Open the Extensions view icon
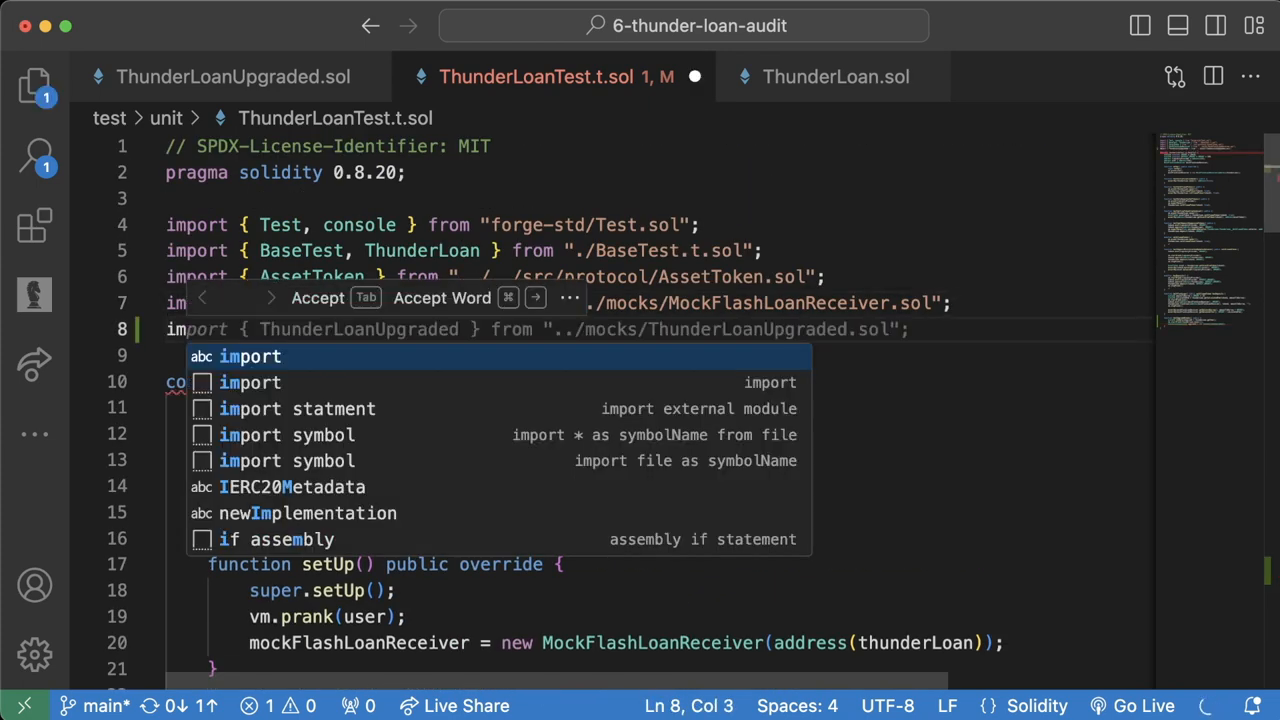This screenshot has width=1280, height=720. click(35, 226)
